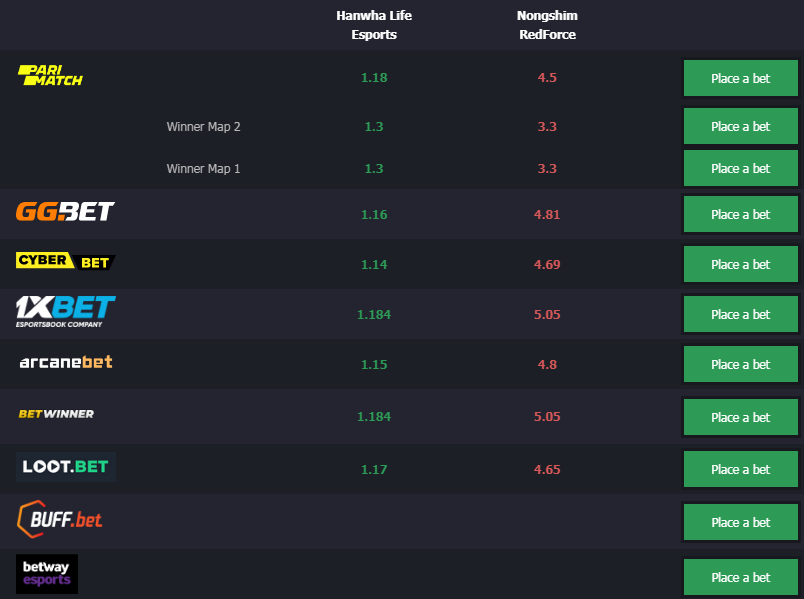This screenshot has height=599, width=804.
Task: Click the Hanwha Life Esports column header
Action: pyautogui.click(x=374, y=25)
